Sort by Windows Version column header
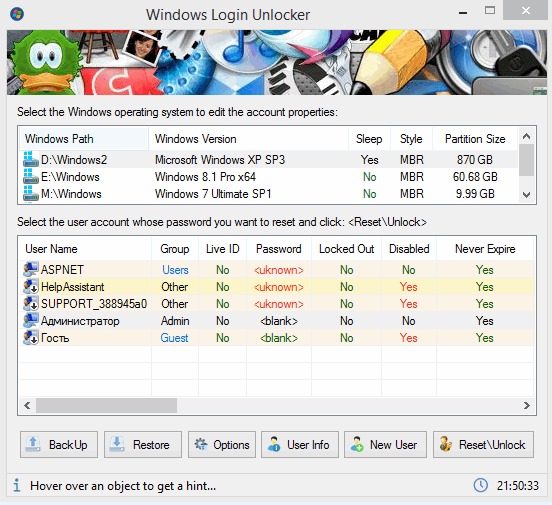This screenshot has height=505, width=552. (248, 139)
